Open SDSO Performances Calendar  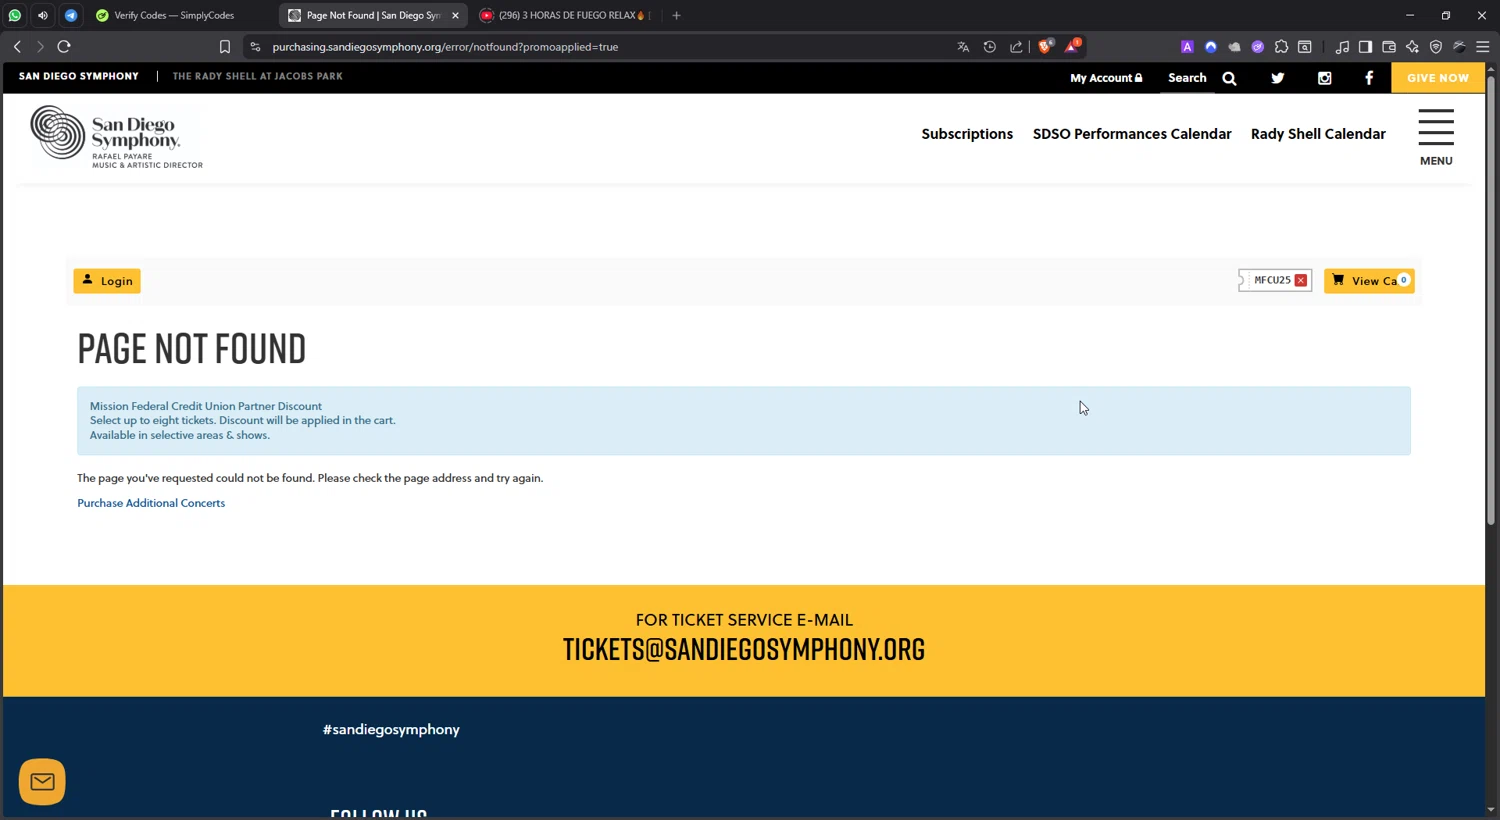[1132, 134]
